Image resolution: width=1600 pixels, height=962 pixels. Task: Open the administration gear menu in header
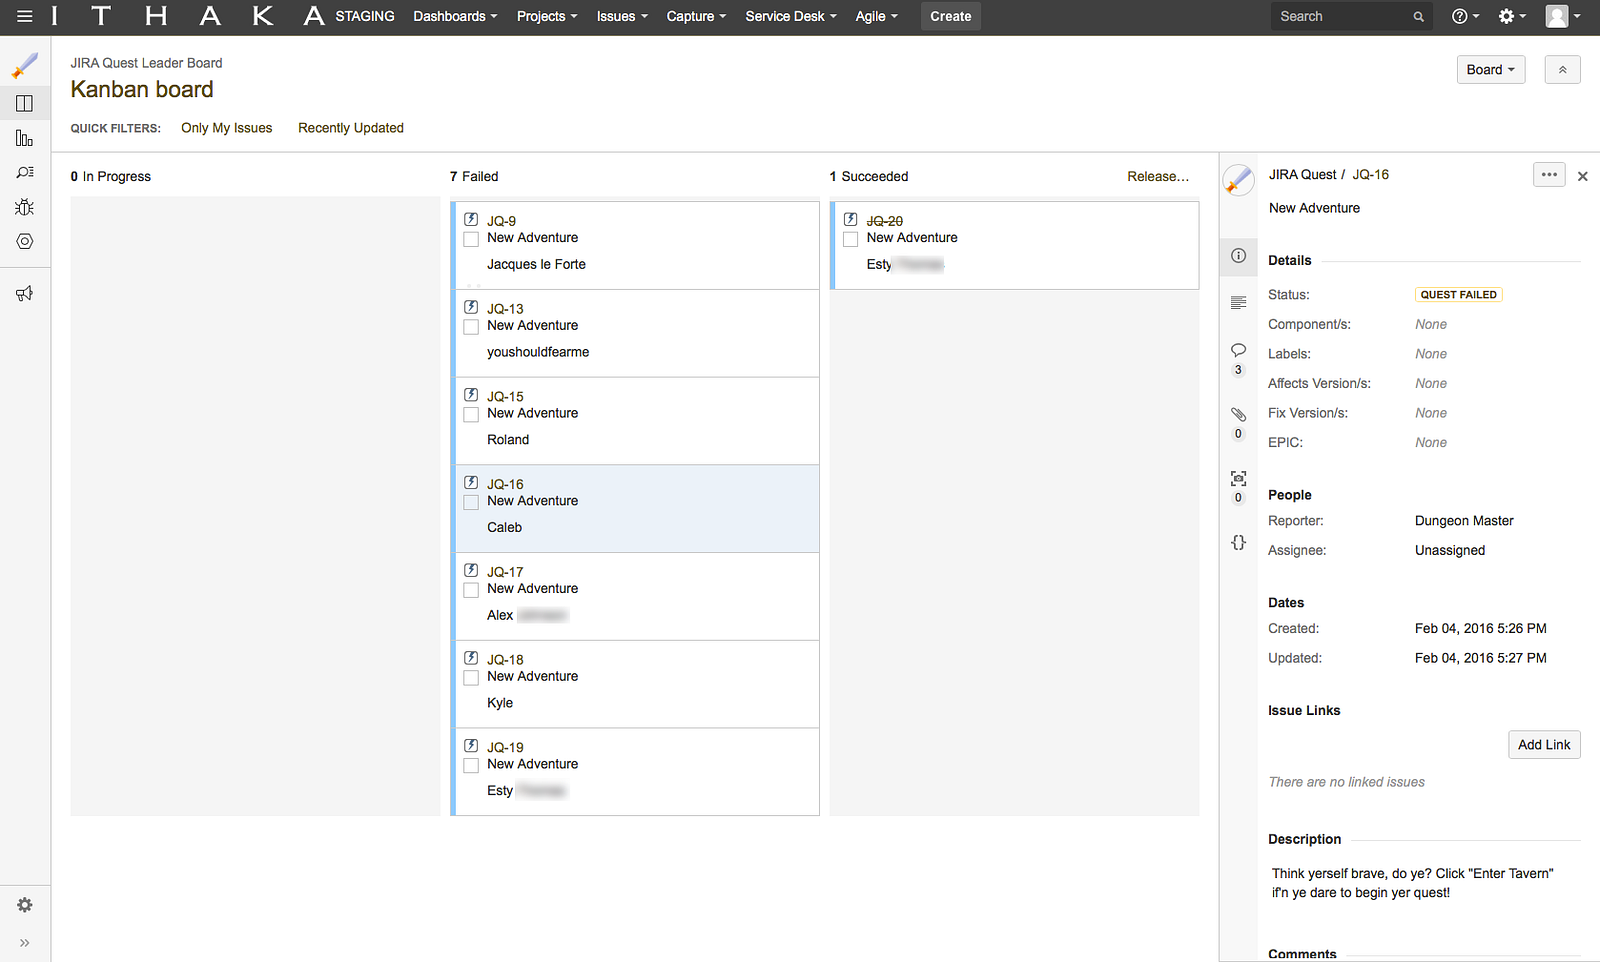tap(1512, 16)
